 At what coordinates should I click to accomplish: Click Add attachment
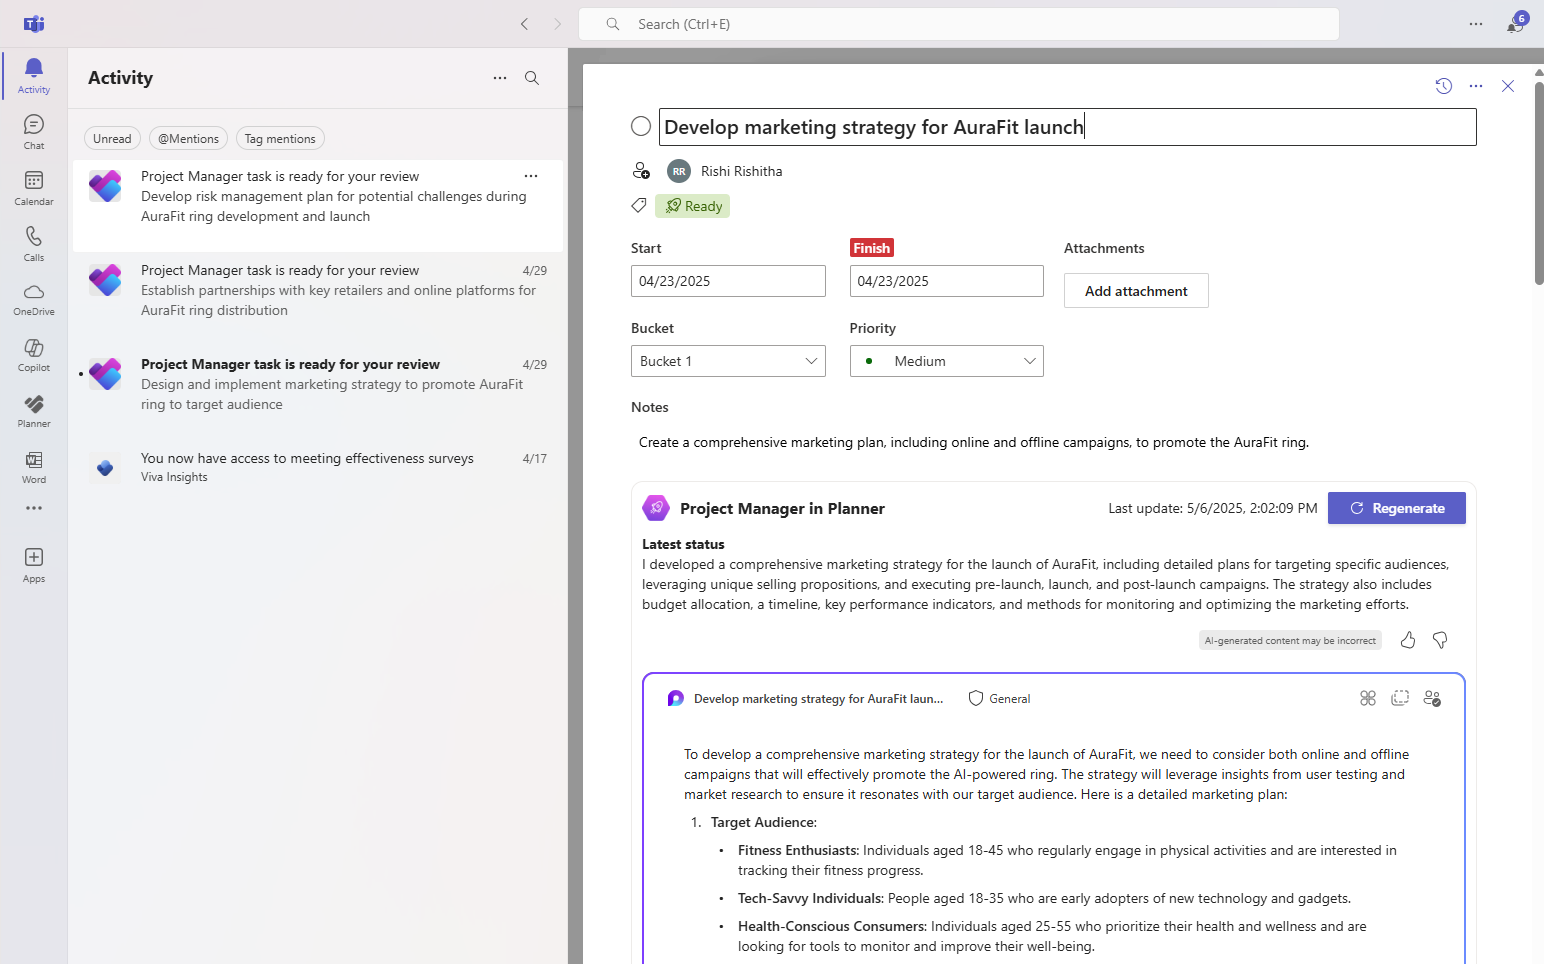[x=1136, y=290]
